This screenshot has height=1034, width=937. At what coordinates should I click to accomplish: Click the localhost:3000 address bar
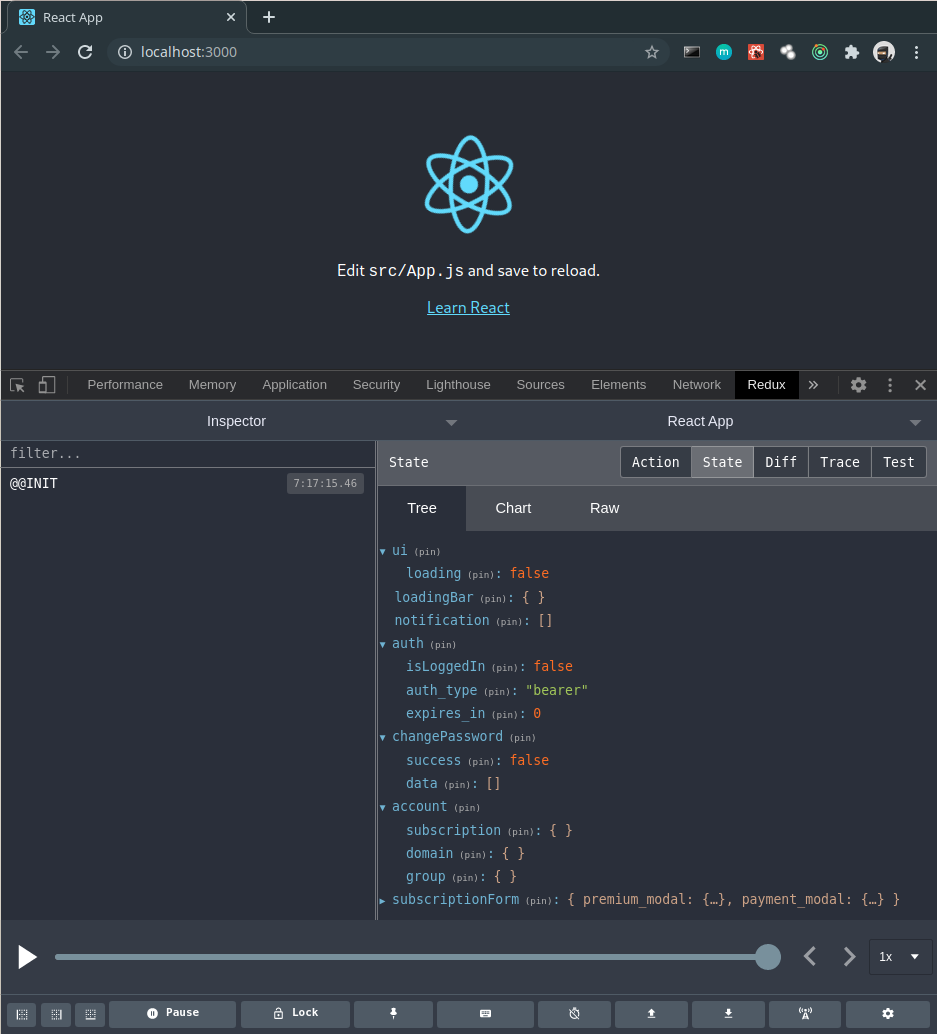click(x=388, y=52)
